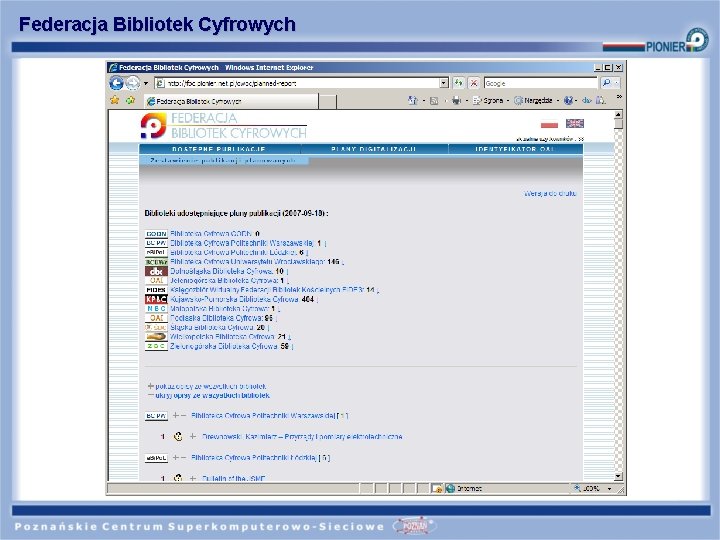Open Śląska Biblioteka Cyfrowa link
This screenshot has width=720, height=540.
212,327
